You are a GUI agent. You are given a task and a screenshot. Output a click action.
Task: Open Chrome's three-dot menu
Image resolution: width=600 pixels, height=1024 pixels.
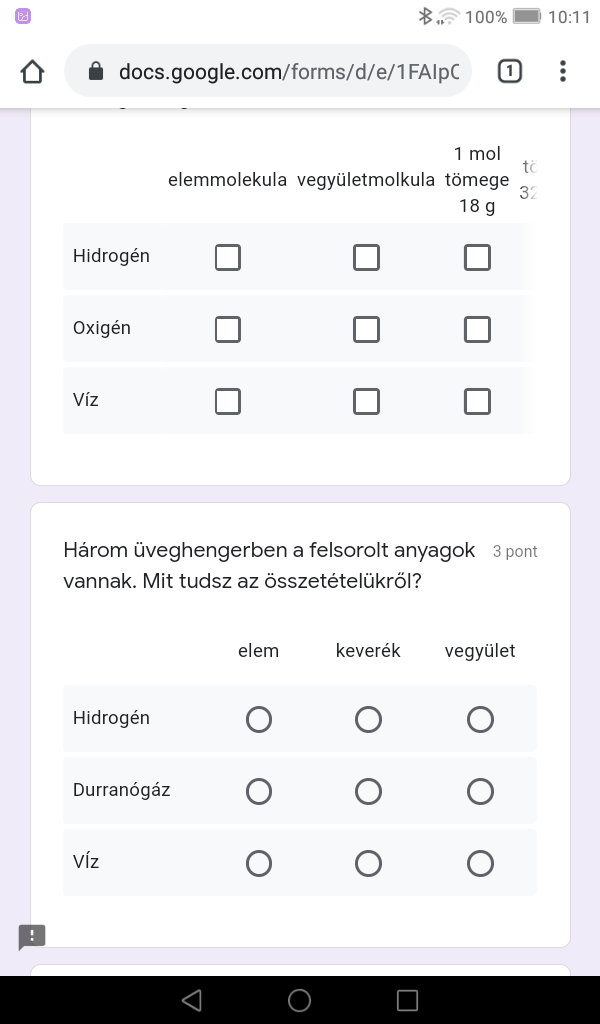pyautogui.click(x=563, y=71)
